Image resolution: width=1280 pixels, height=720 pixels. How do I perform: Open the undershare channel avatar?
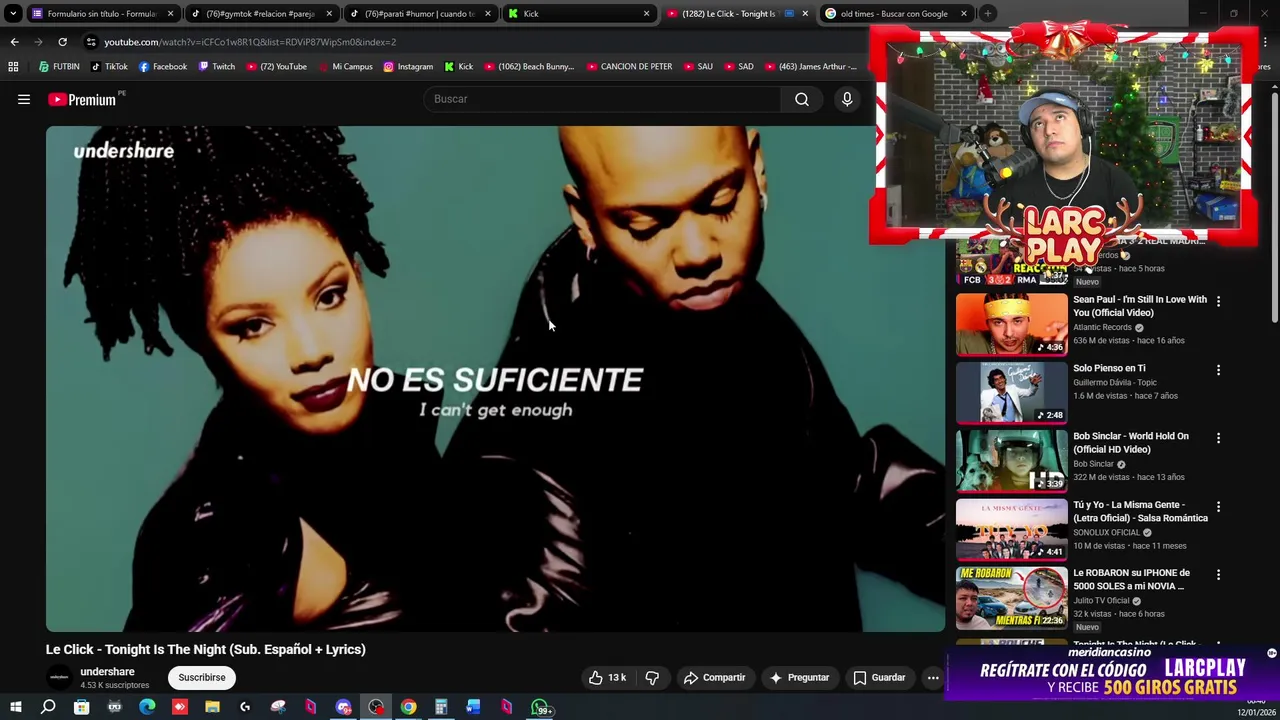point(59,677)
